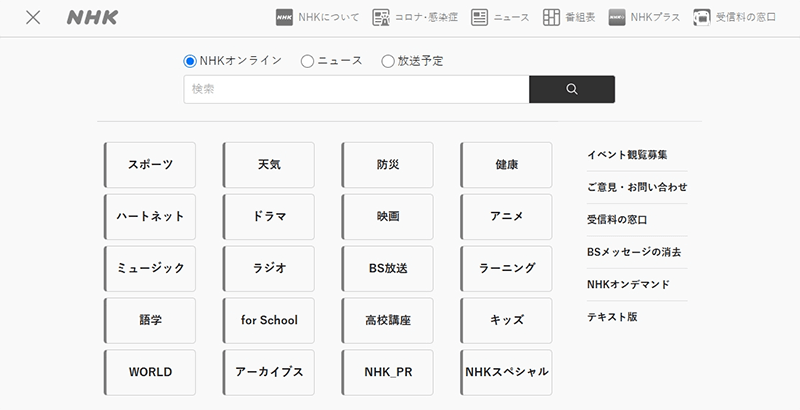Open the 防災 category

388,165
